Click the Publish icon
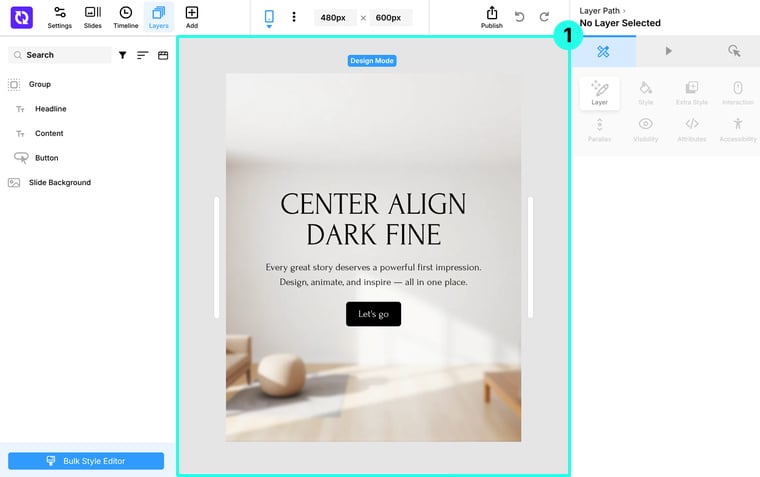 click(x=491, y=17)
